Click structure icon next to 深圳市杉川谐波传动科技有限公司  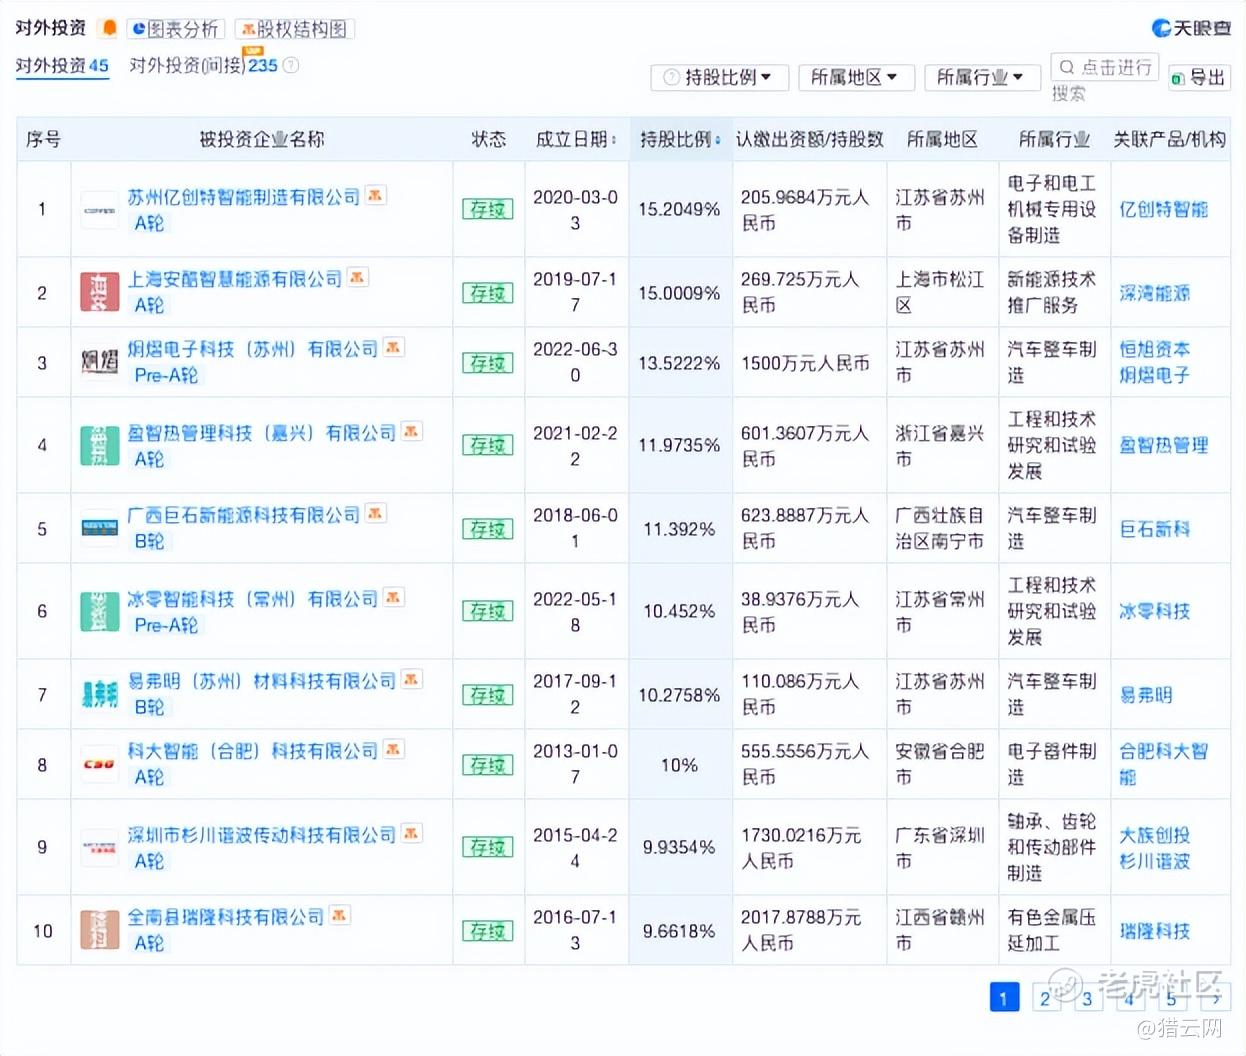(x=411, y=833)
